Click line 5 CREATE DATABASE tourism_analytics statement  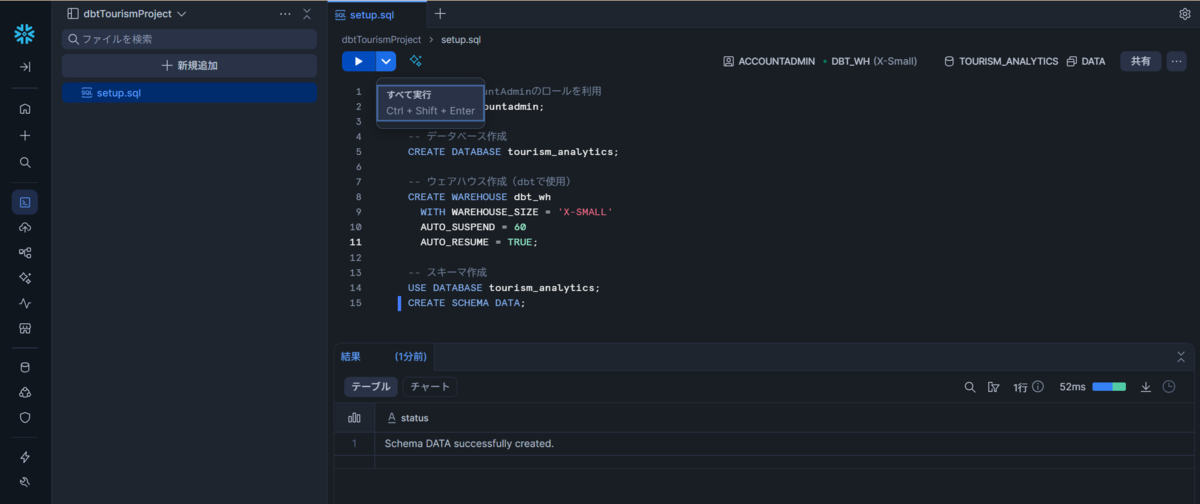pos(513,152)
